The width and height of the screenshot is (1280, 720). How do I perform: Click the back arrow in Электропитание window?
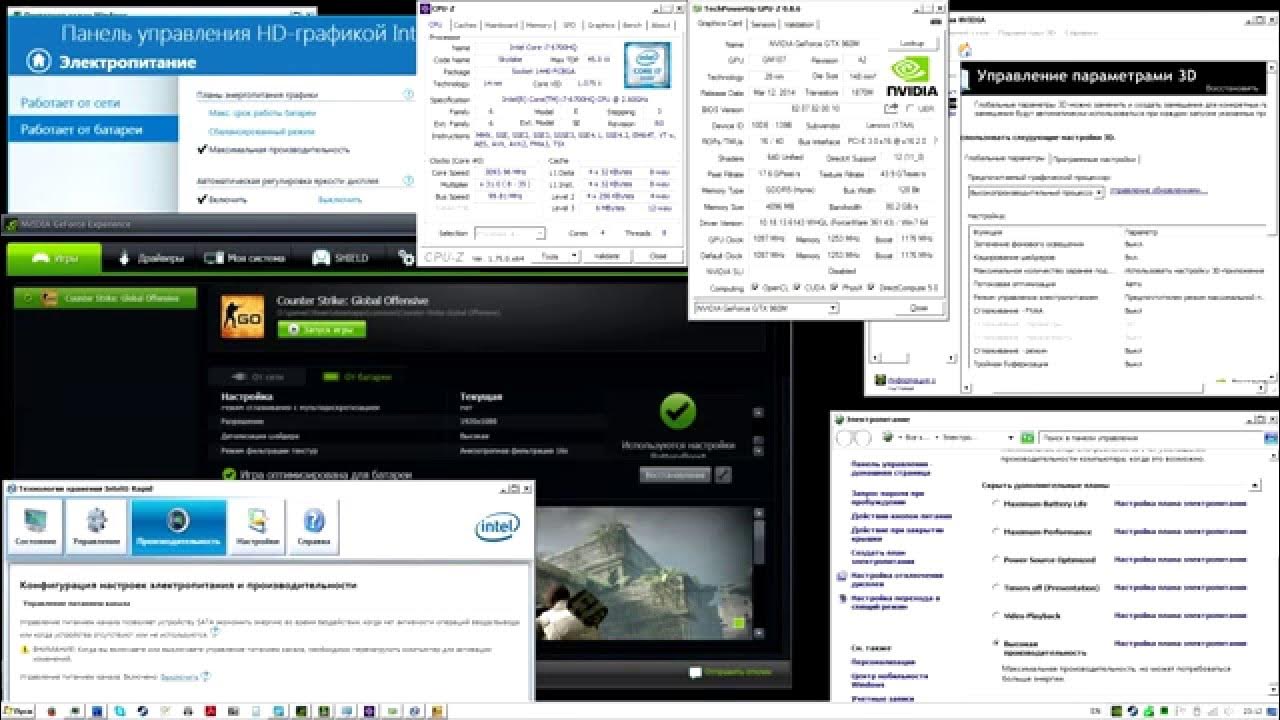pos(847,437)
